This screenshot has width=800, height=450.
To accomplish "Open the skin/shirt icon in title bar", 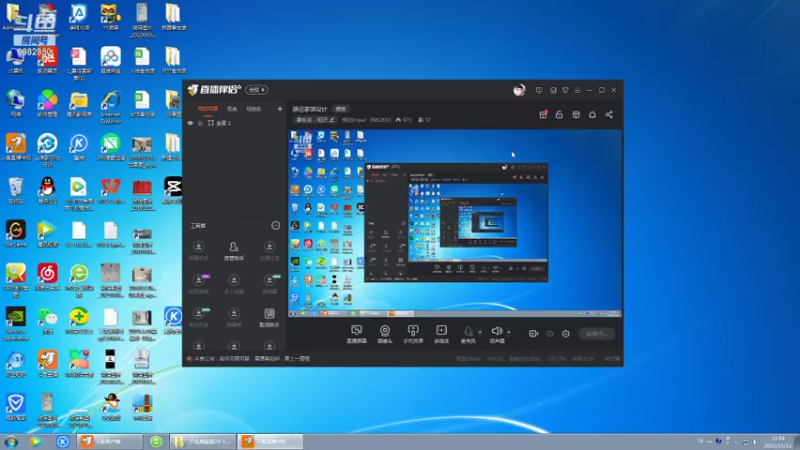I will click(565, 90).
